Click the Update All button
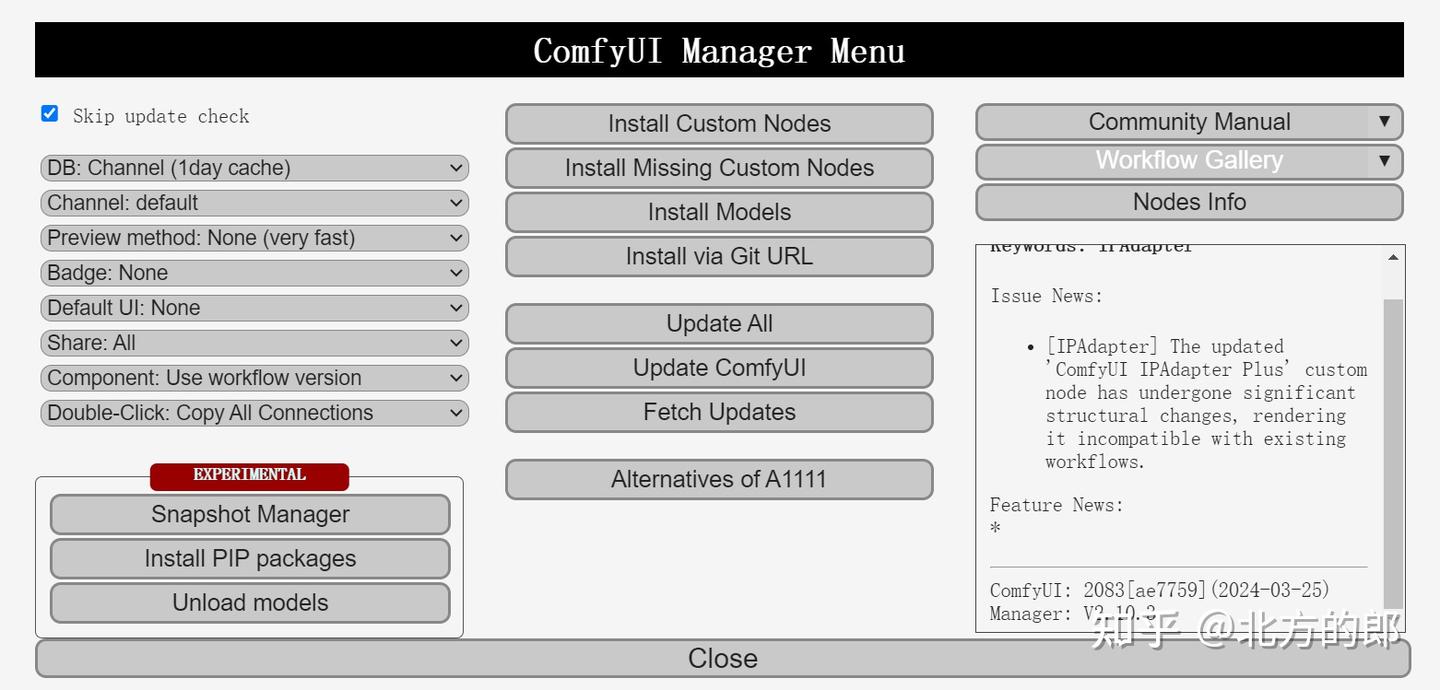The height and width of the screenshot is (690, 1440). [x=719, y=324]
